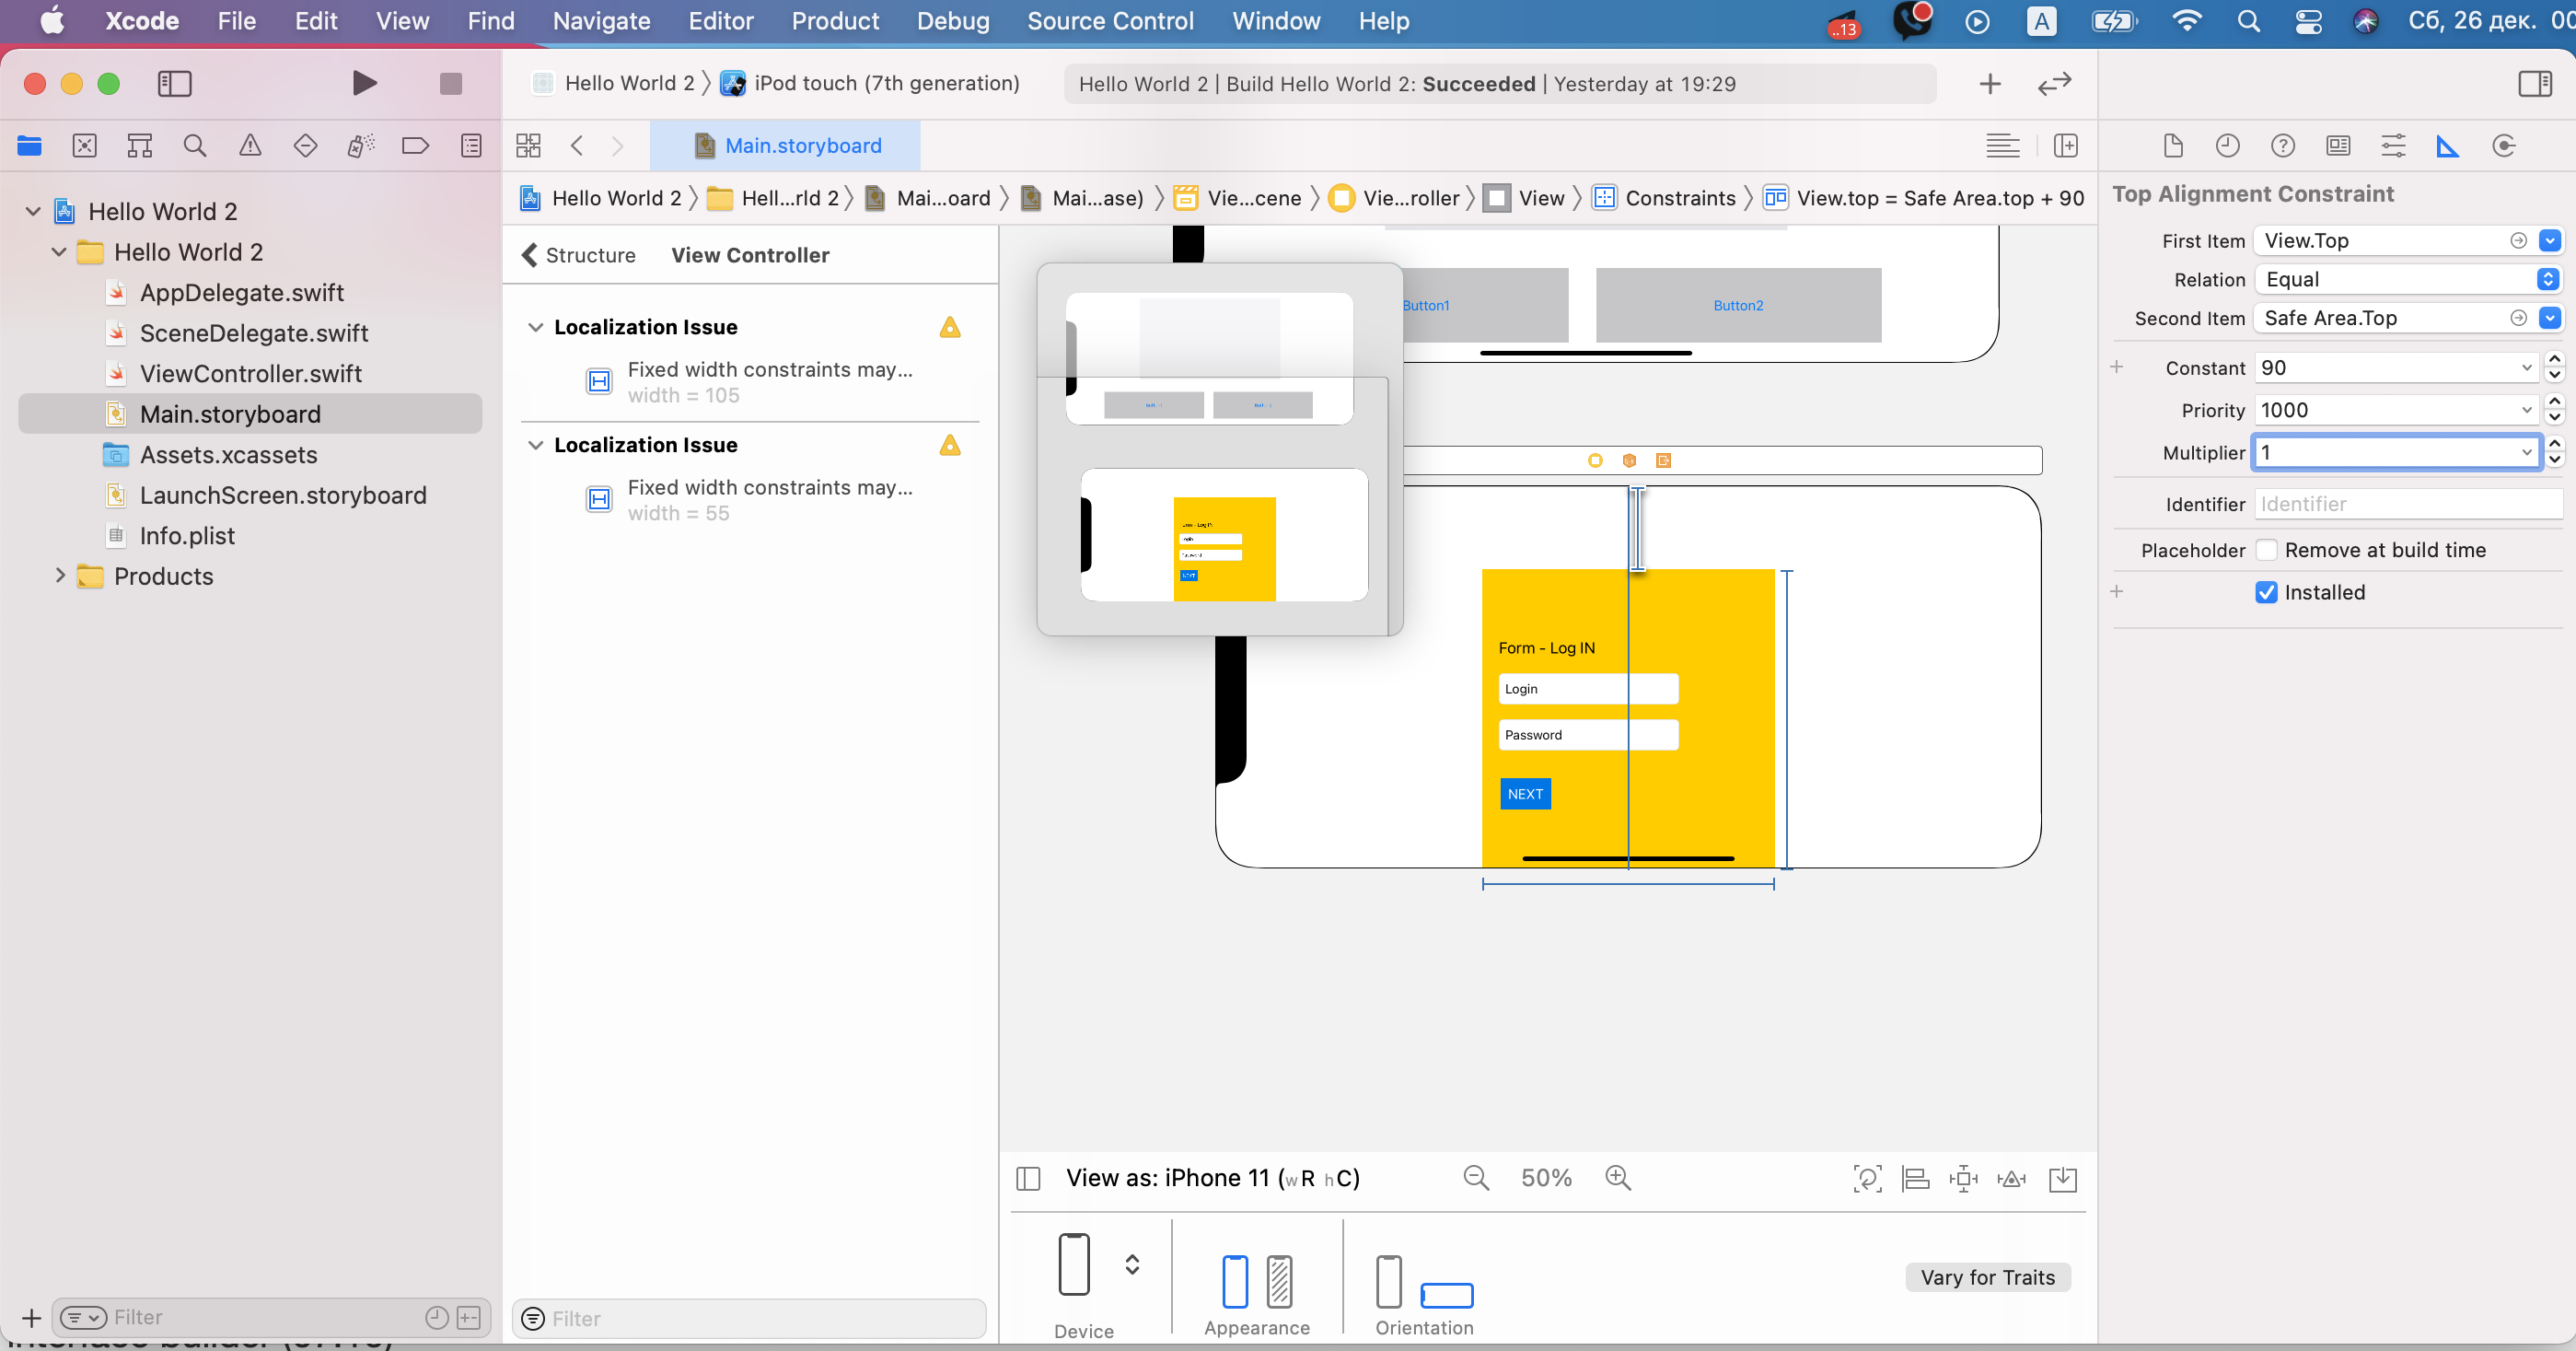Viewport: 2576px width, 1351px height.
Task: Stop the running build
Action: click(451, 83)
